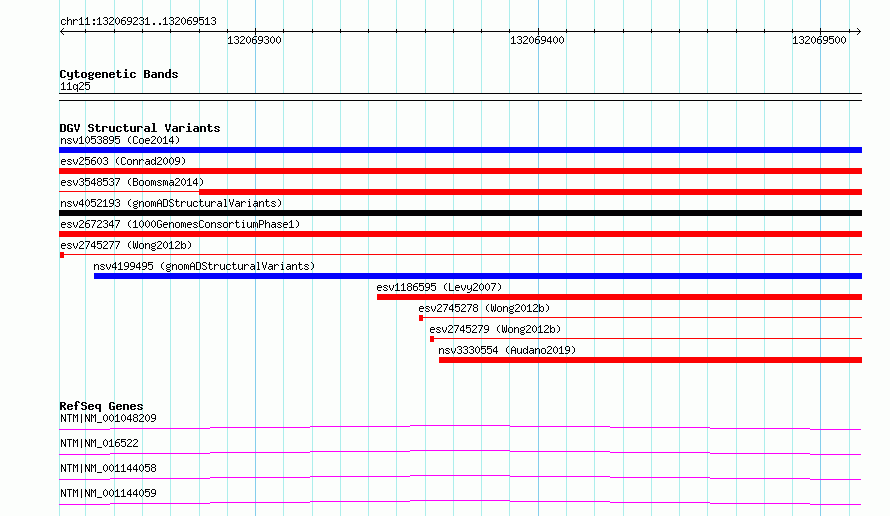Select the esv1186595 (Levy2007) red bar

(619, 297)
